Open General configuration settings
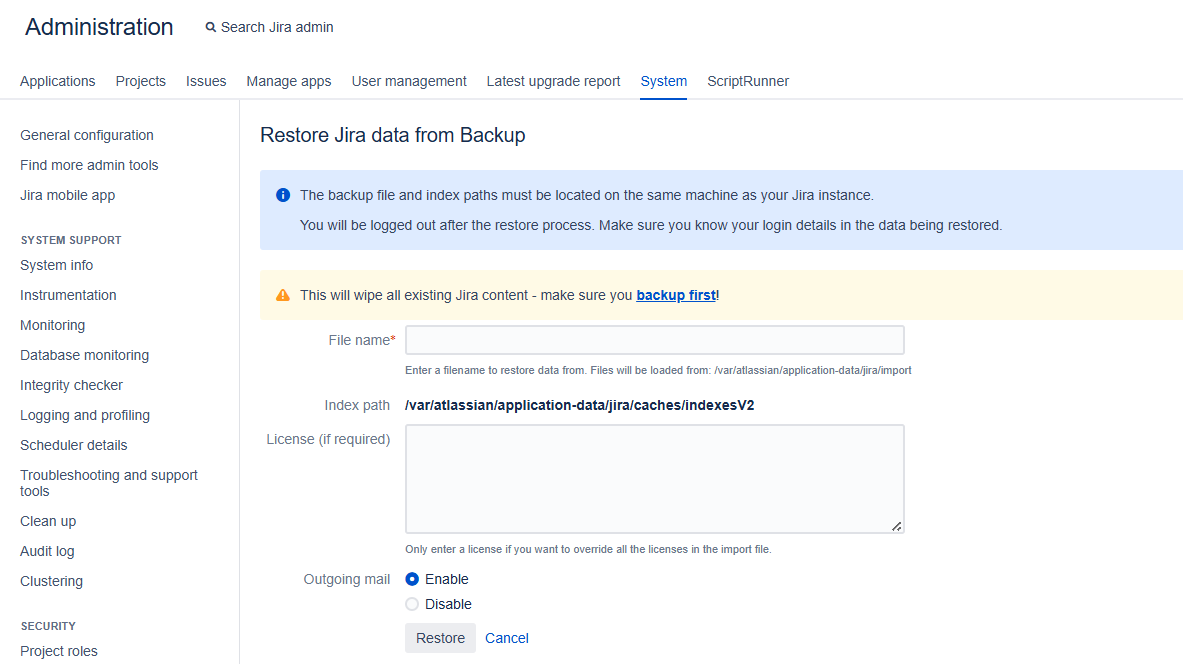The image size is (1183, 664). tap(86, 134)
